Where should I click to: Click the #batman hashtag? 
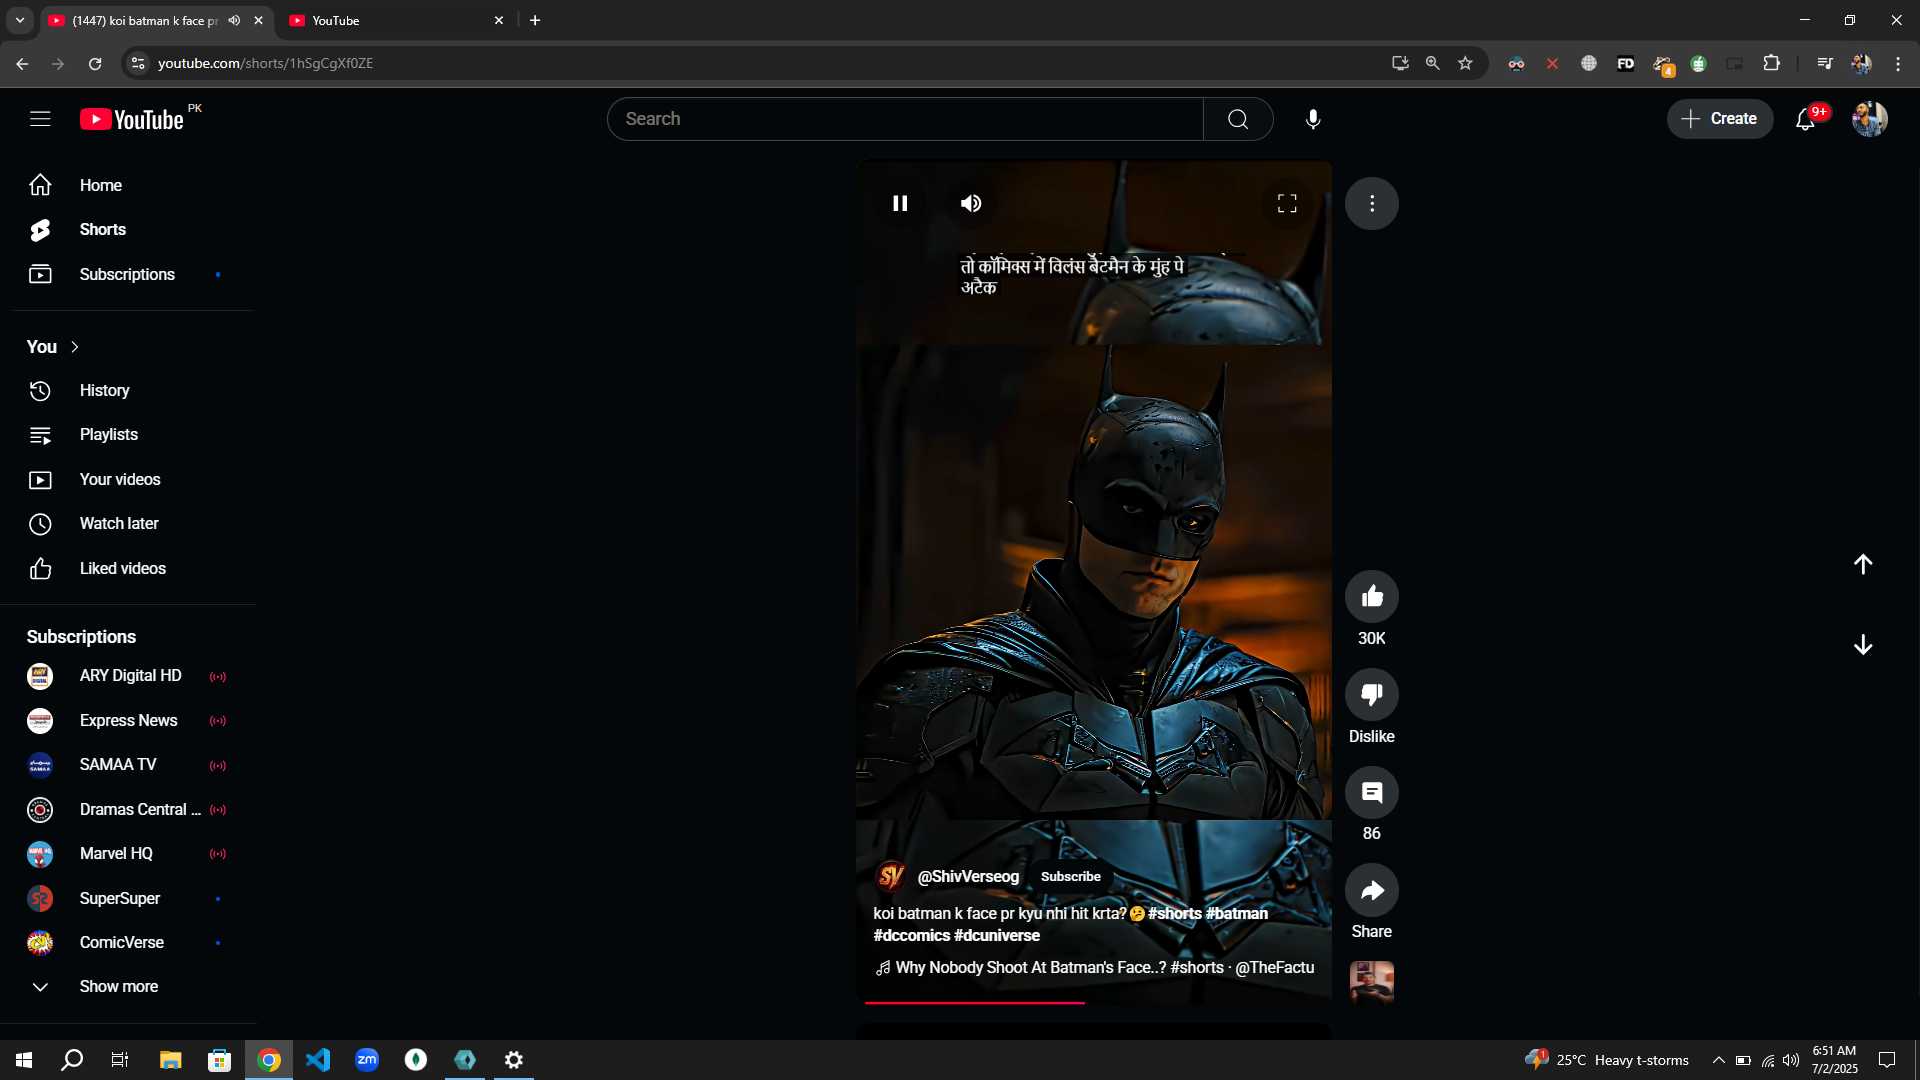[1237, 913]
